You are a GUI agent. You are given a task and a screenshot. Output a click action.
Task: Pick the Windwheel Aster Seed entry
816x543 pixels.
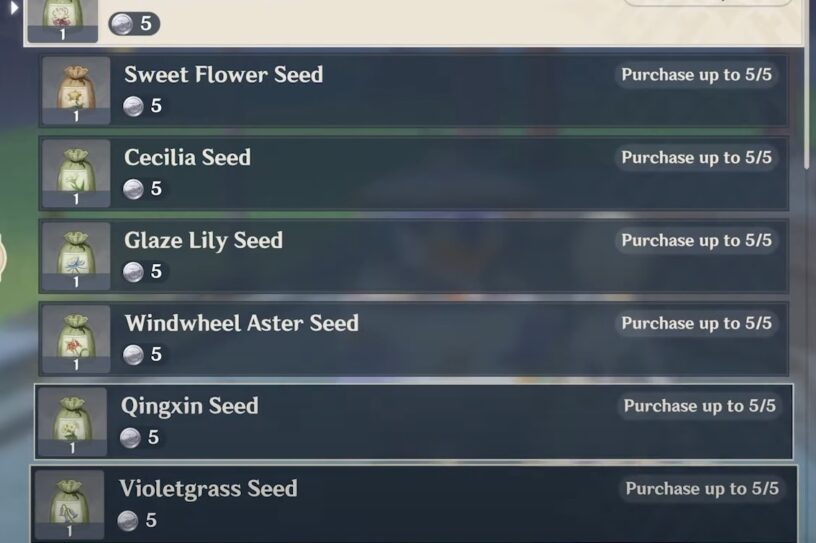click(400, 339)
